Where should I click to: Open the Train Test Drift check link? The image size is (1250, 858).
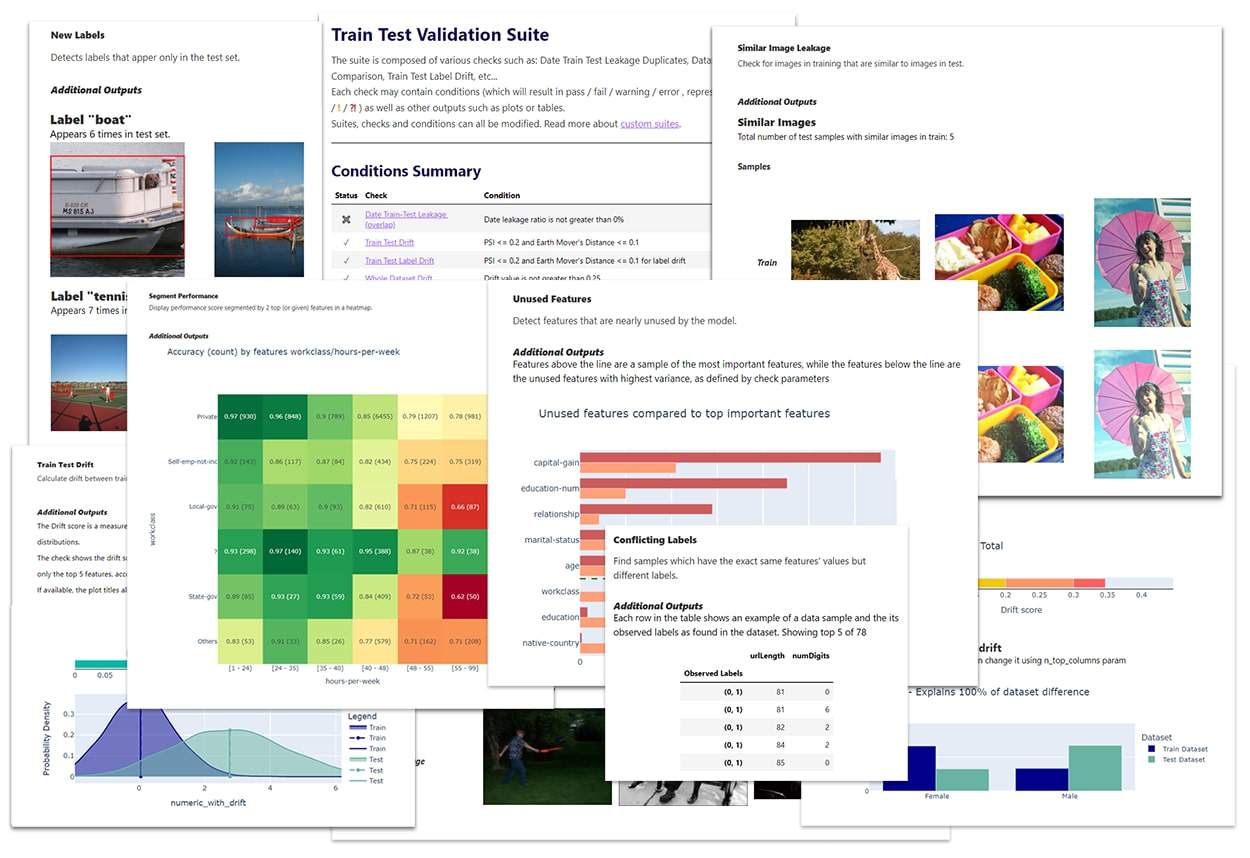(x=389, y=242)
